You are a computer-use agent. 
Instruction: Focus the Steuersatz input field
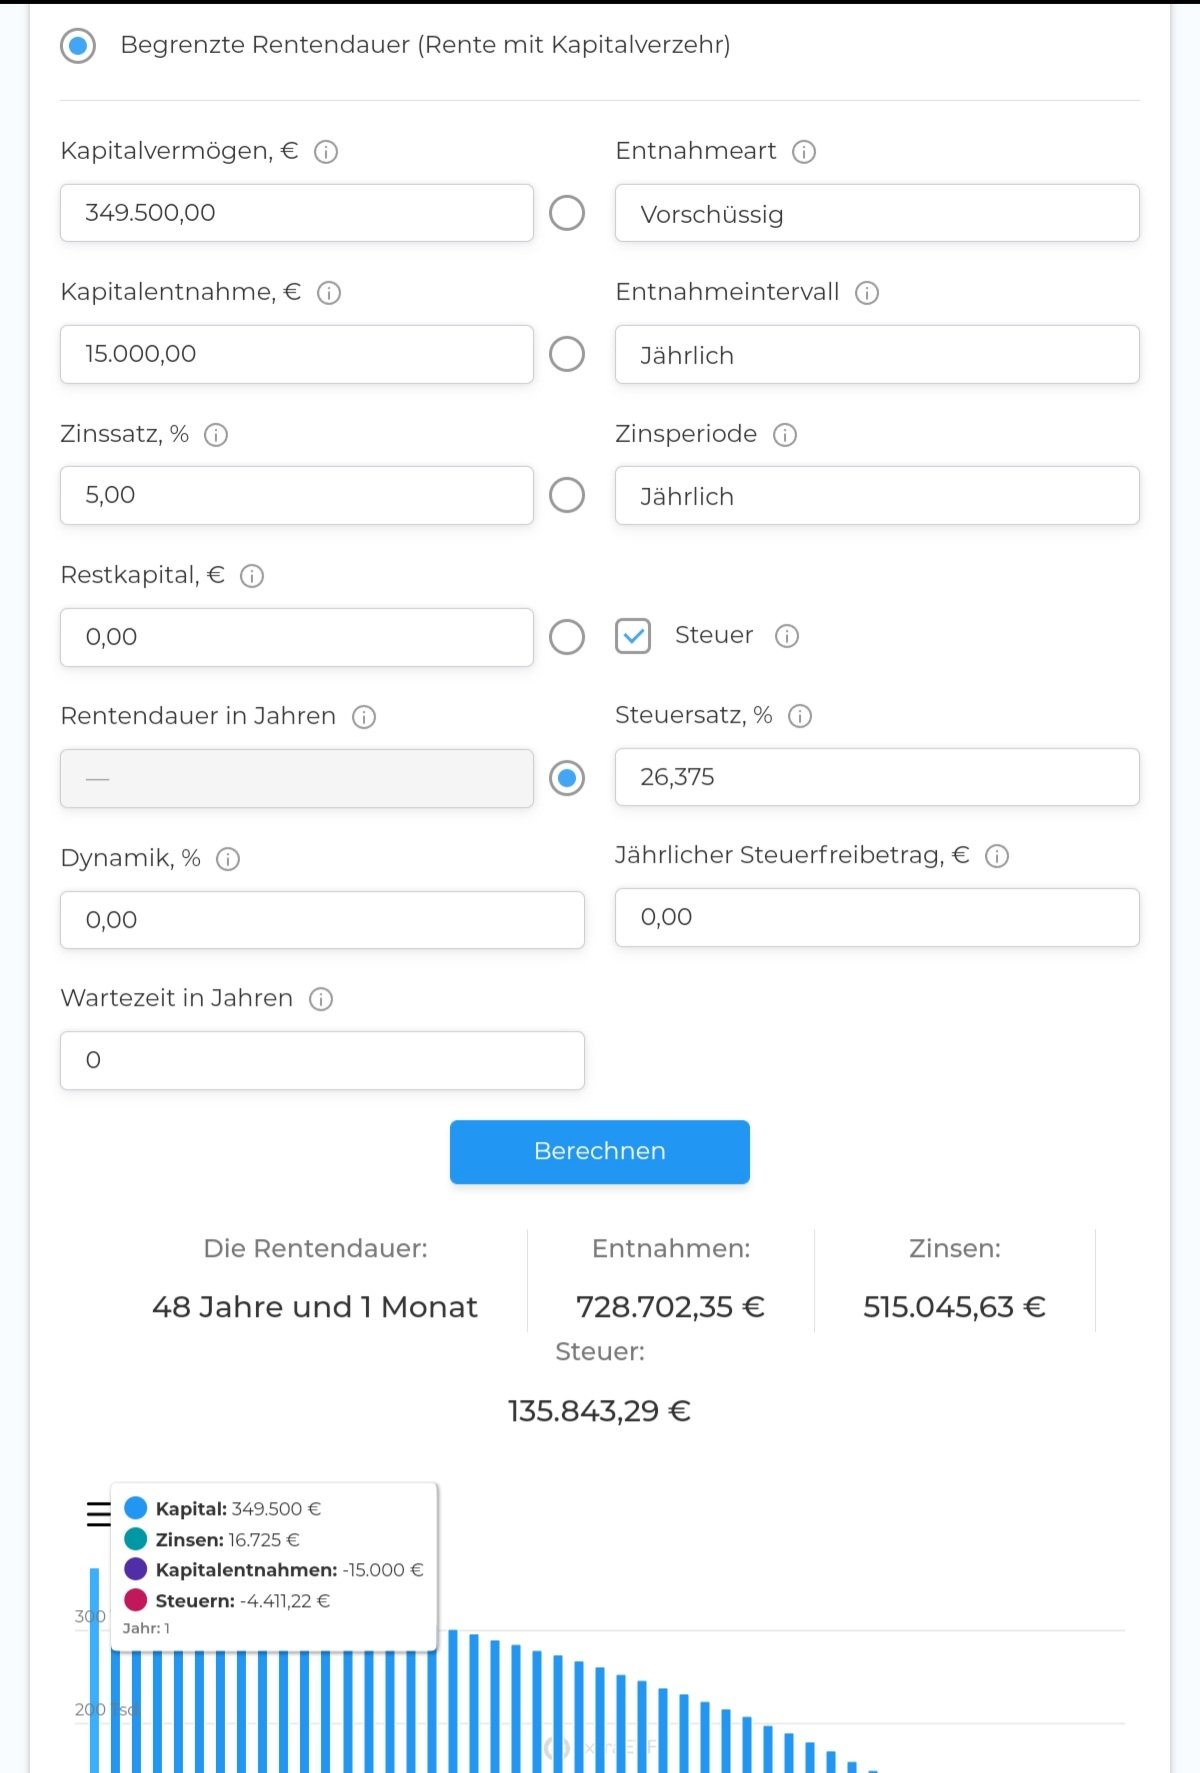coord(876,777)
